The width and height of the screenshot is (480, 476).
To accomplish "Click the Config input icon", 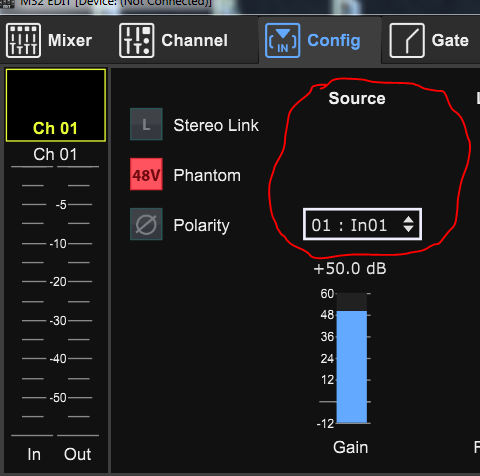I will pos(283,40).
